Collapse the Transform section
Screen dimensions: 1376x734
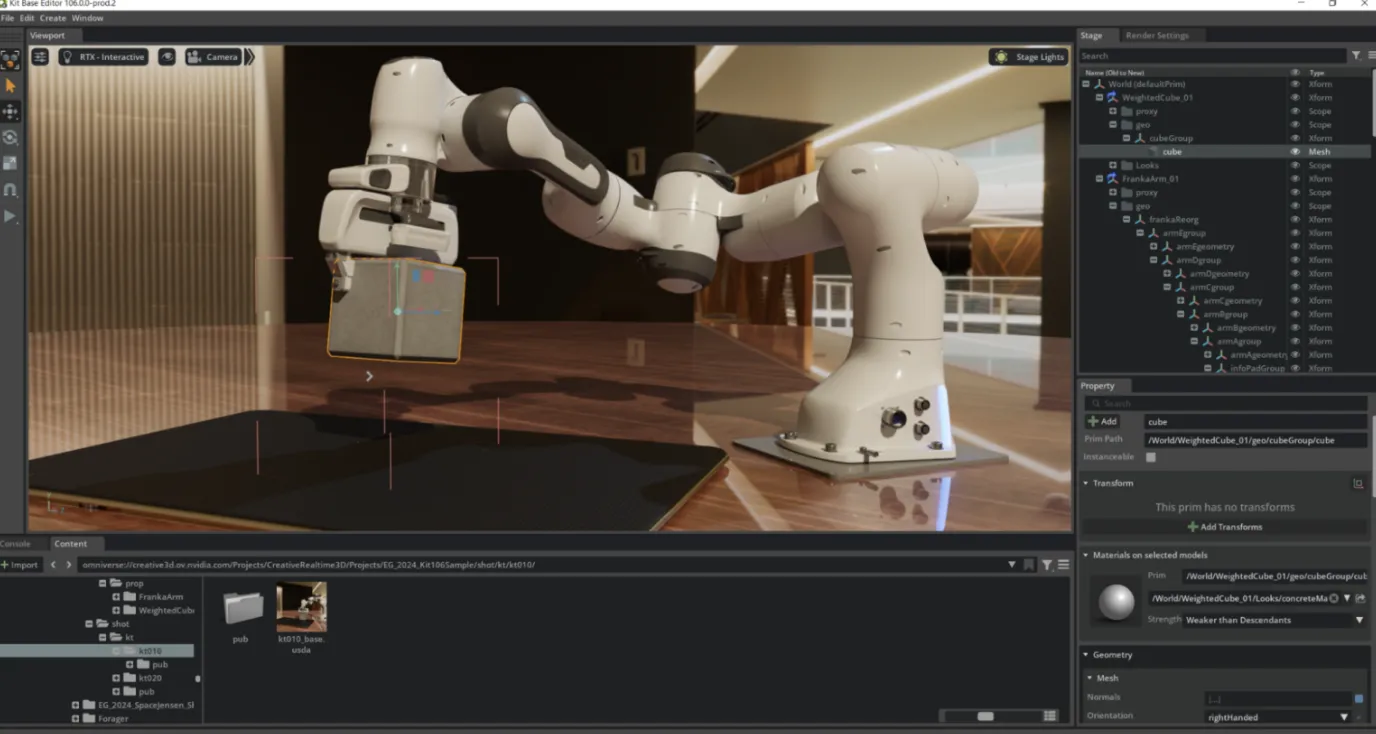(1087, 483)
